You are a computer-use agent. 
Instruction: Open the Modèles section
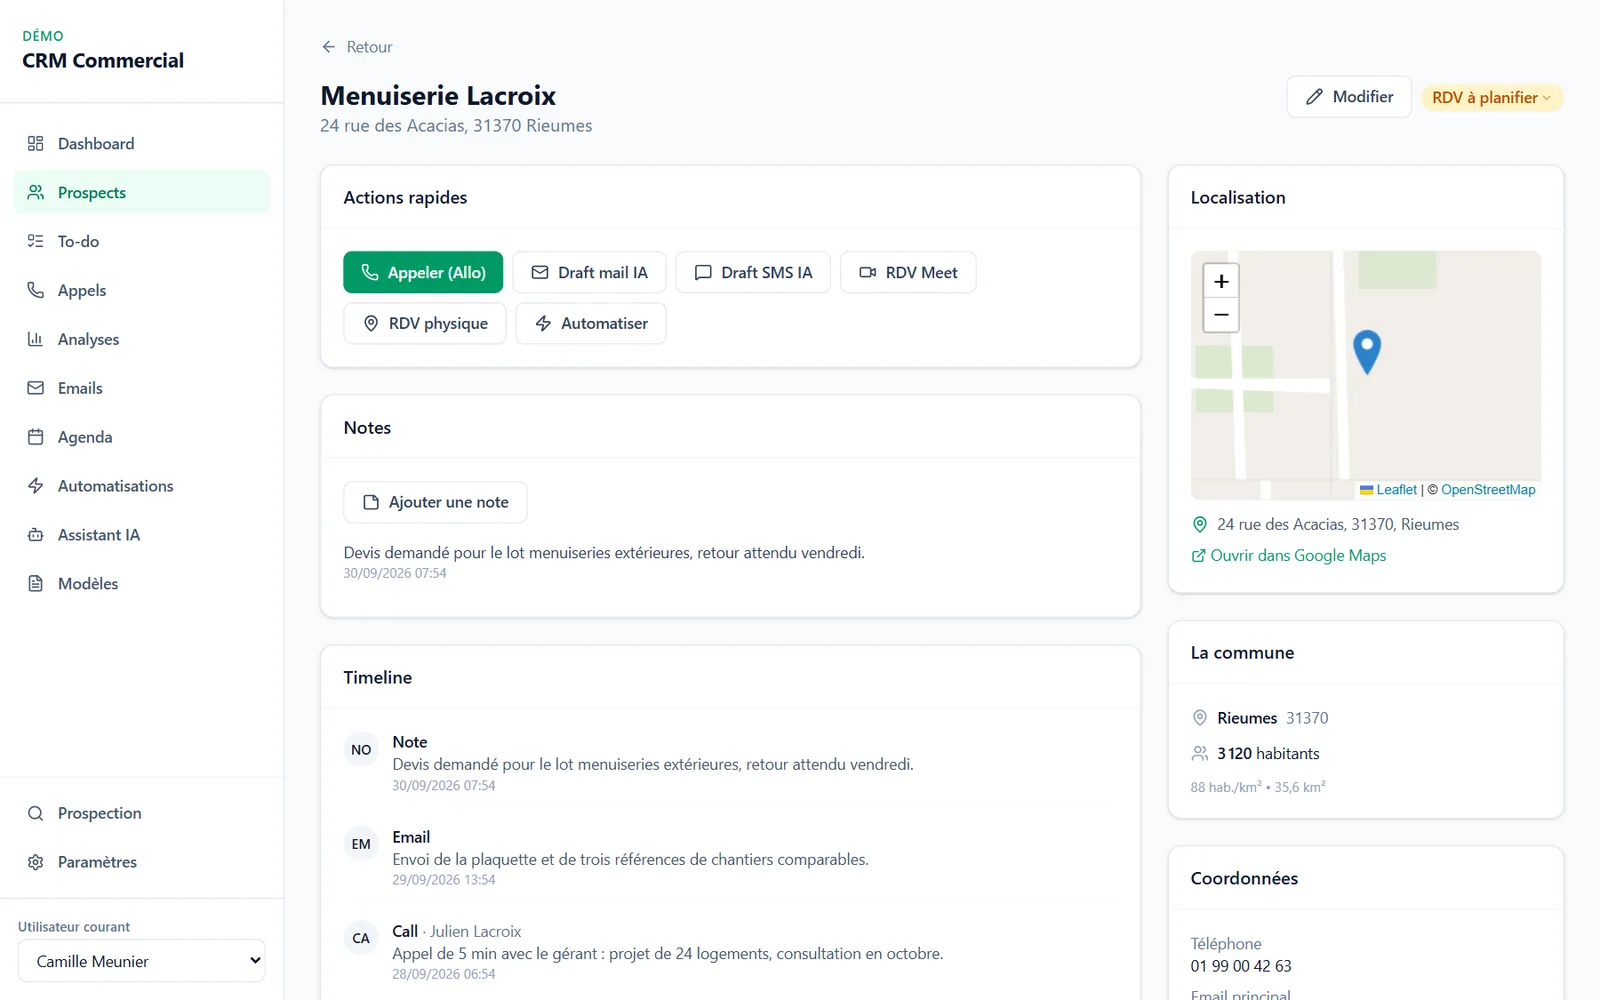tap(142, 584)
